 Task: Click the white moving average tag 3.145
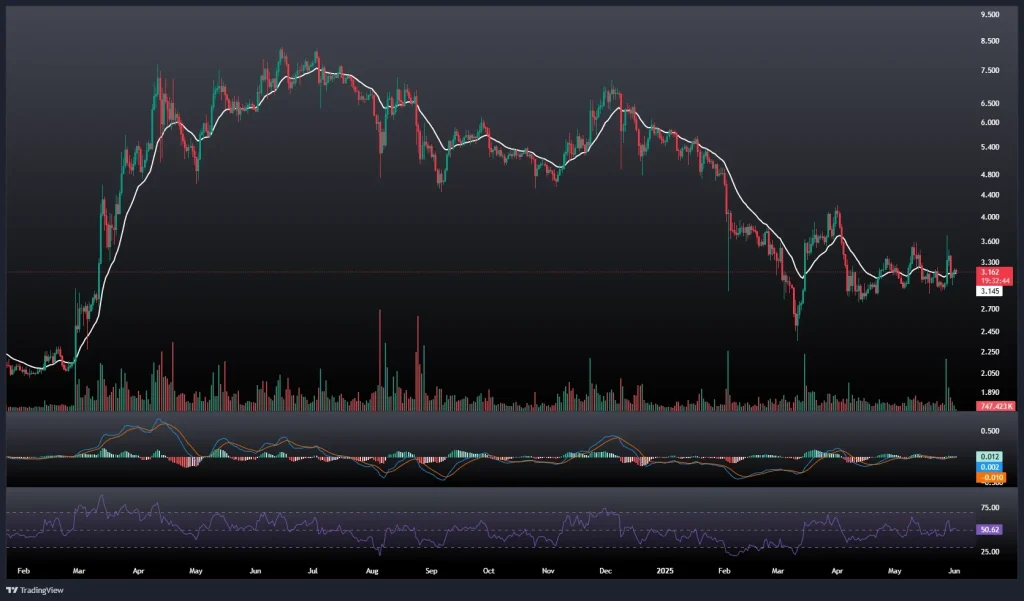click(x=989, y=291)
